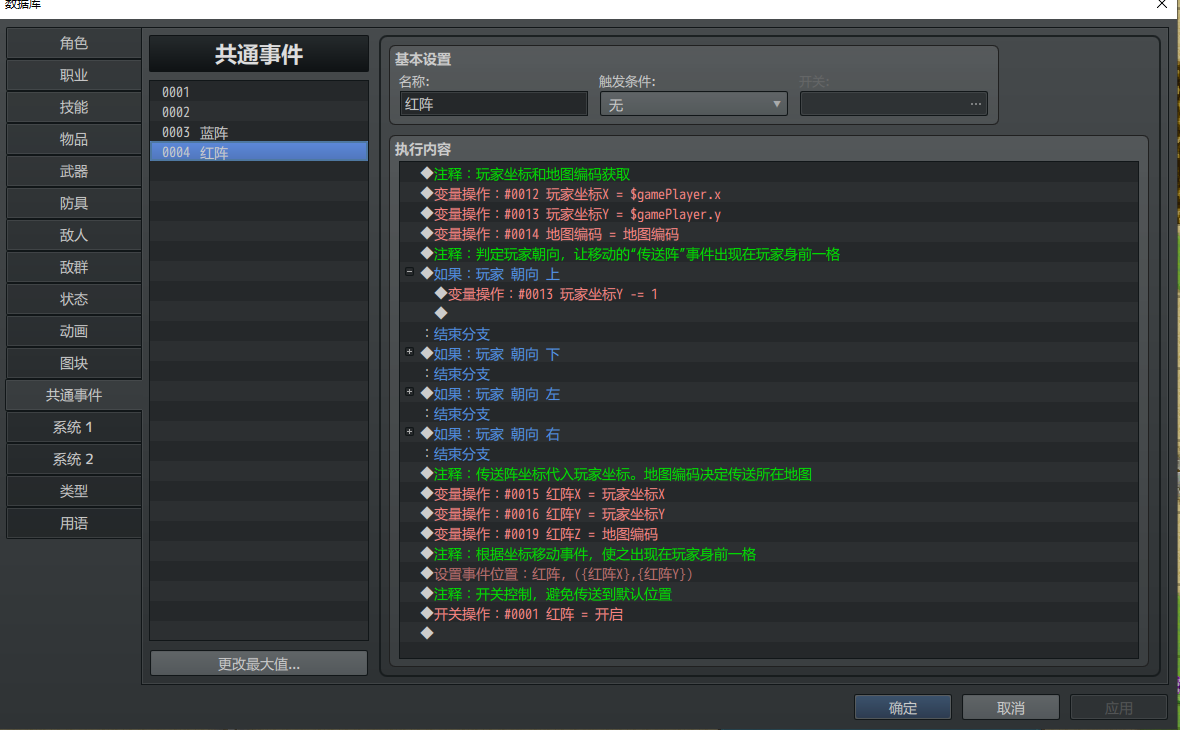Select the 状态 tab
Viewport: 1180px width, 730px height.
(74, 300)
